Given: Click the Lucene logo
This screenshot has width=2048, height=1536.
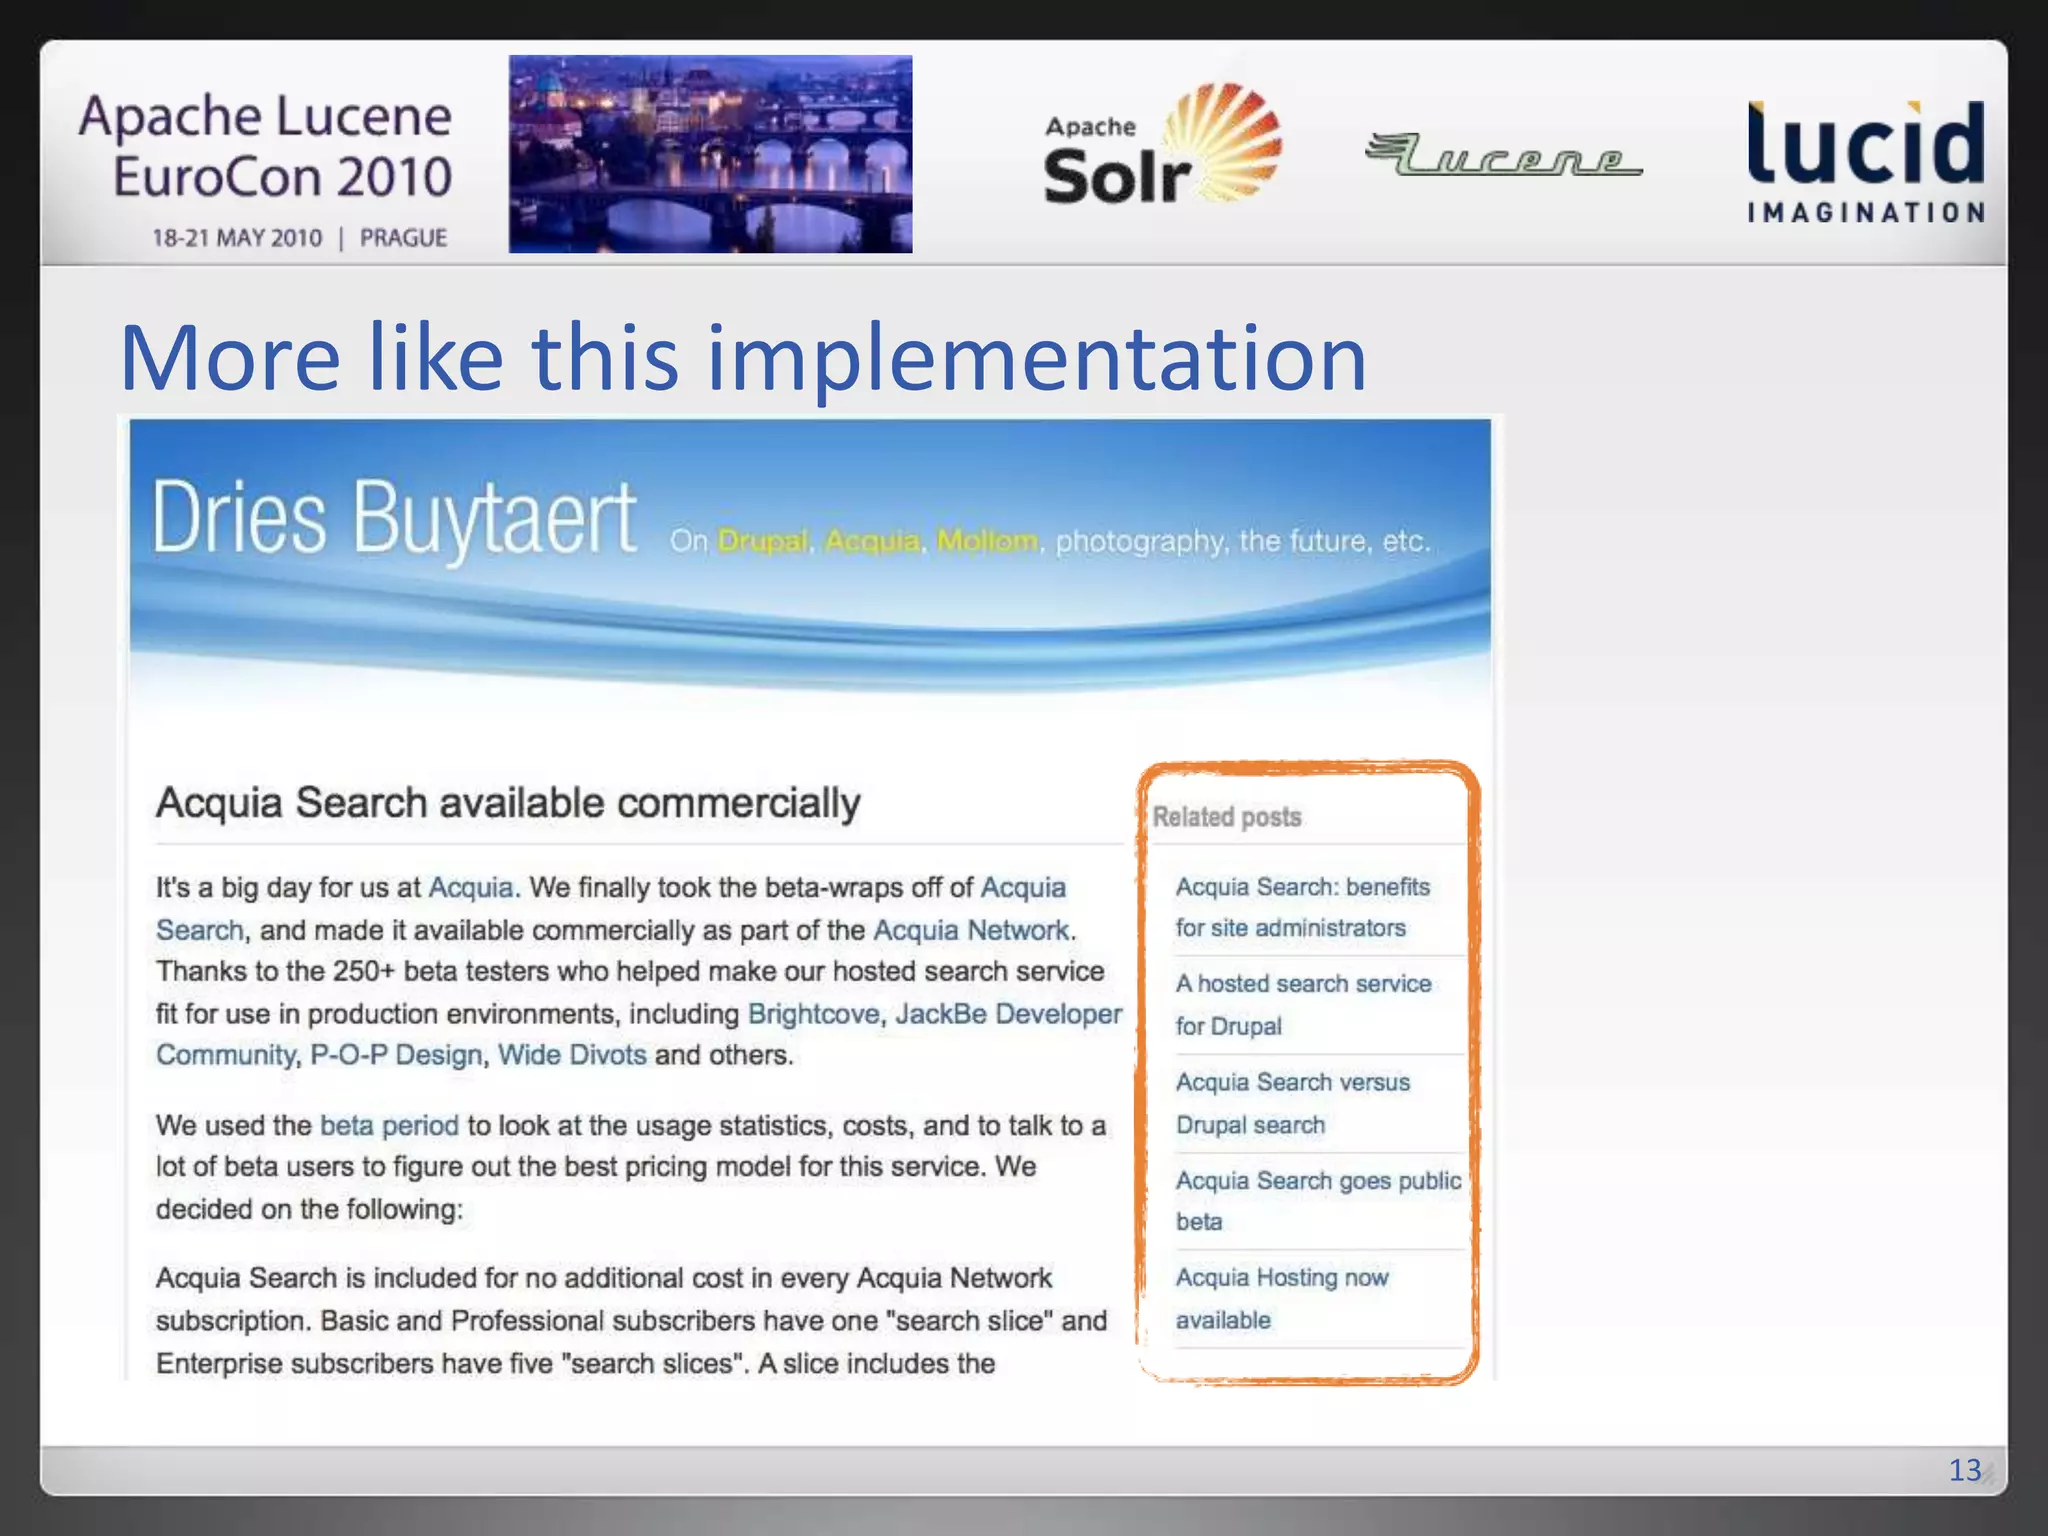Looking at the screenshot, I should click(x=1503, y=154).
